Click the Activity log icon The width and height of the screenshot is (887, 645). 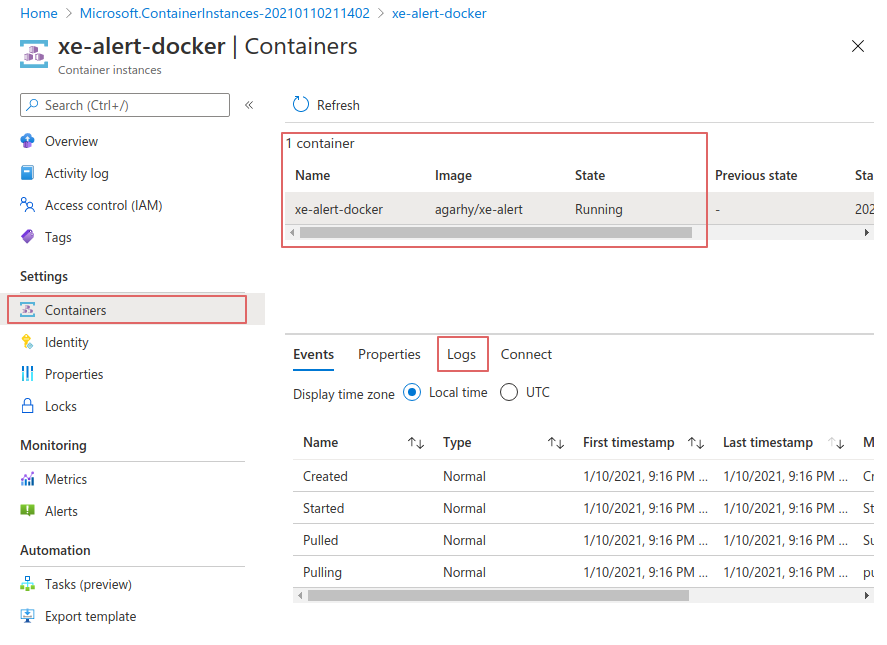pos(27,173)
